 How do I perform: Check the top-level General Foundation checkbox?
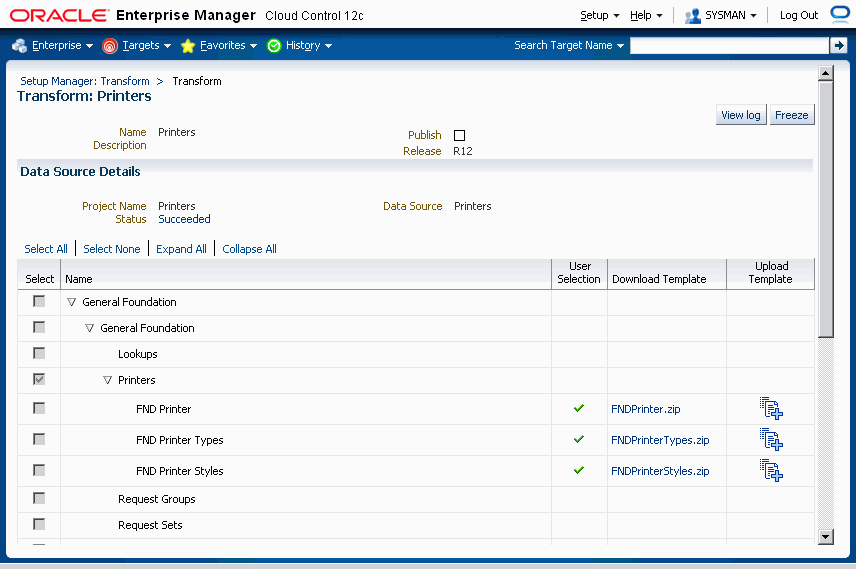(39, 301)
